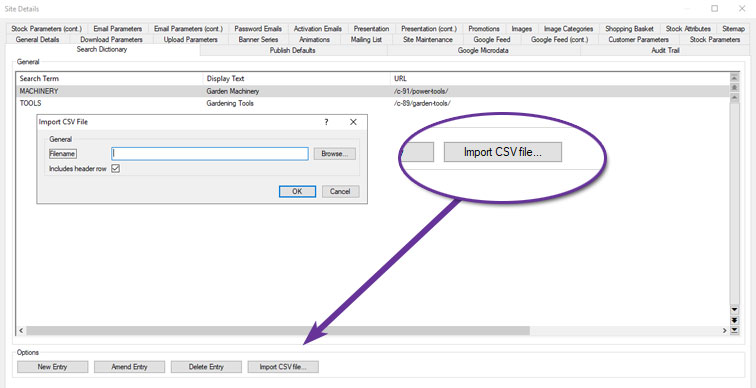Open the Google Feed tab

pyautogui.click(x=492, y=40)
